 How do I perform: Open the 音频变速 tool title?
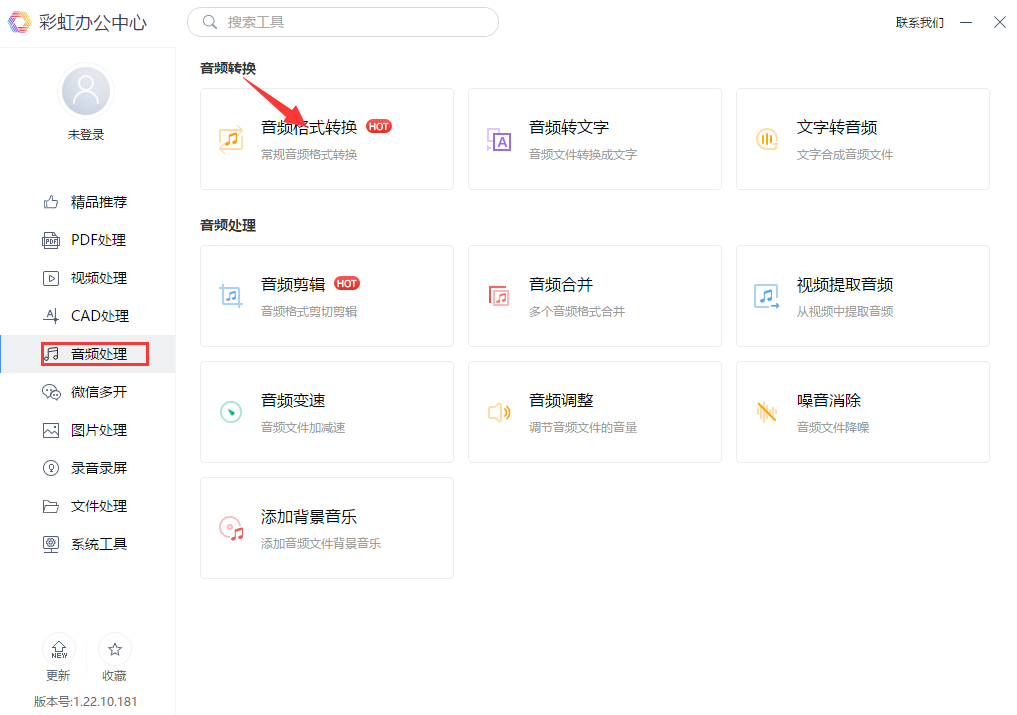pyautogui.click(x=293, y=400)
